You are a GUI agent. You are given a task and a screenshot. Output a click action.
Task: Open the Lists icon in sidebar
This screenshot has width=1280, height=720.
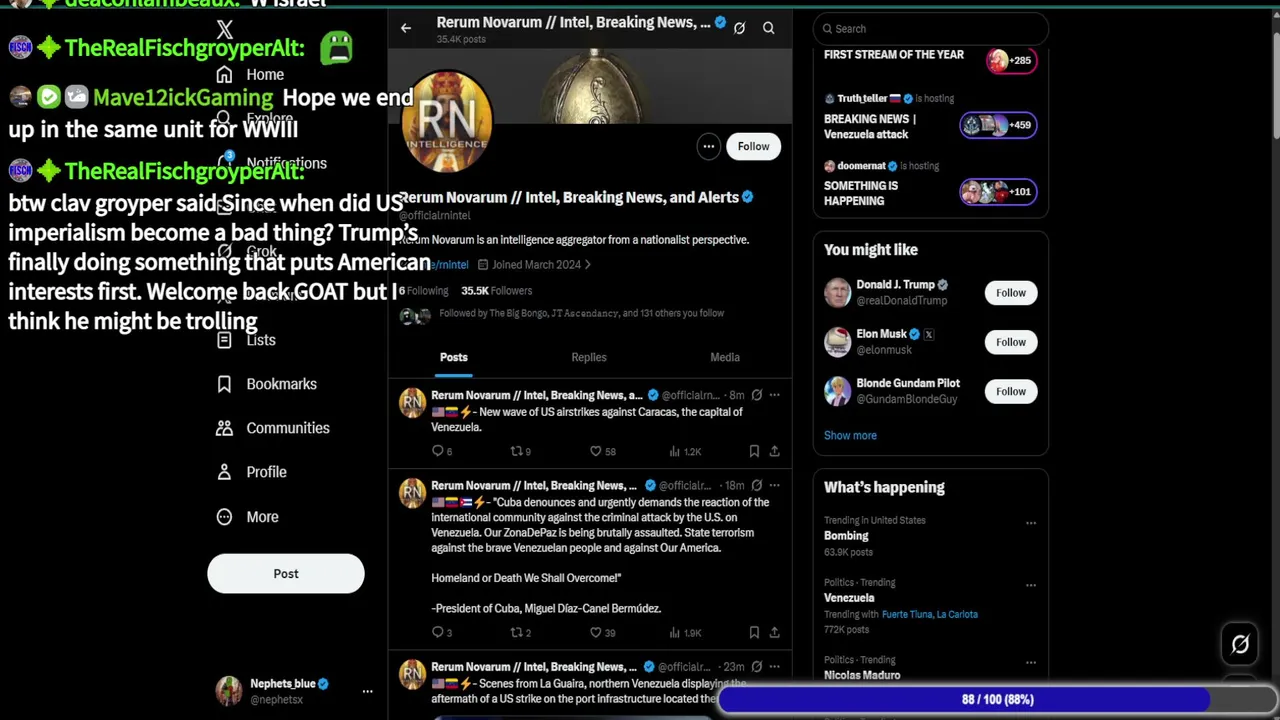[224, 340]
